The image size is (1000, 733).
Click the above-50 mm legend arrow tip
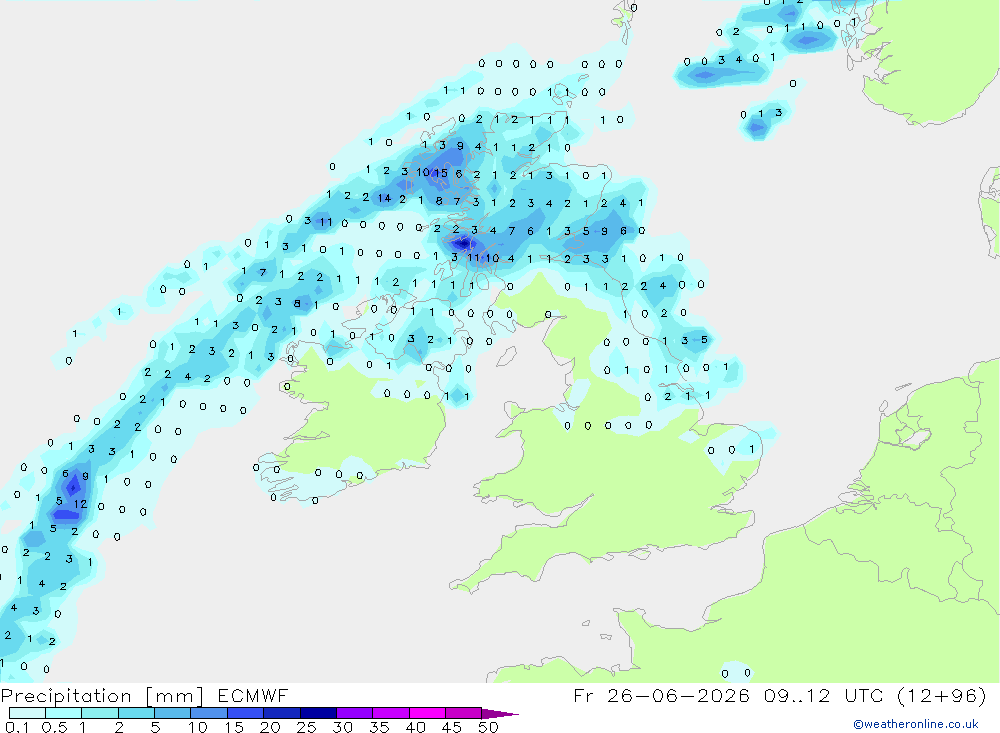[499, 713]
